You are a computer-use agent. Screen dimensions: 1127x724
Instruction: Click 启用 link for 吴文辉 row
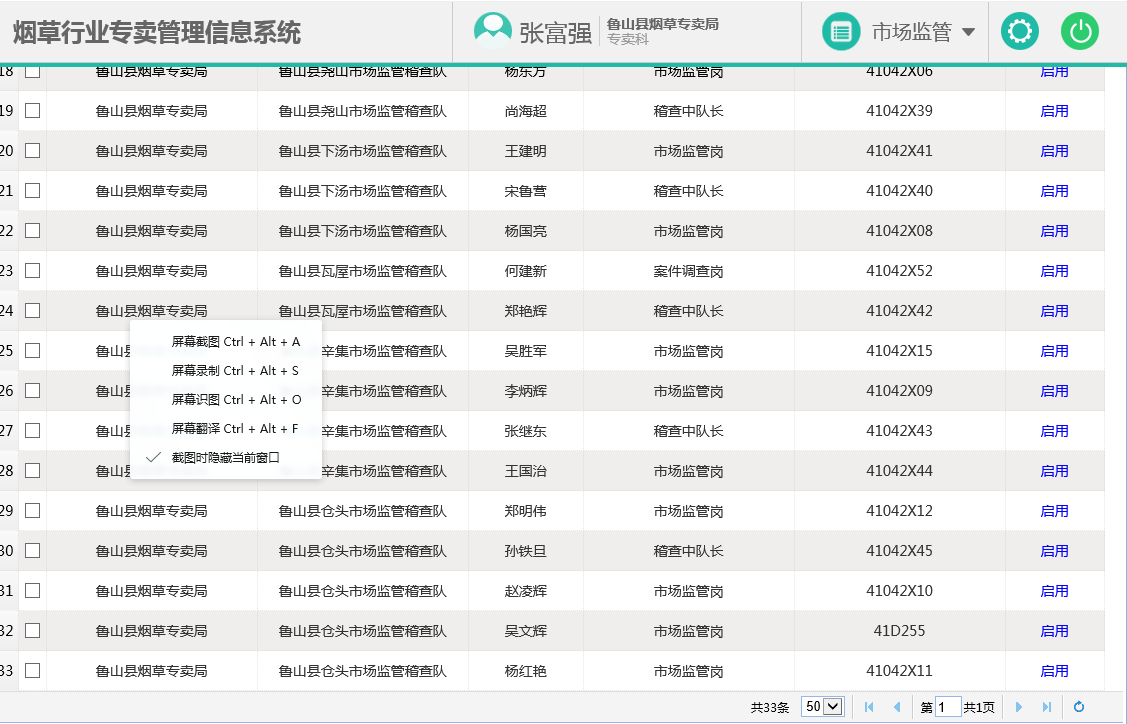click(x=1054, y=631)
